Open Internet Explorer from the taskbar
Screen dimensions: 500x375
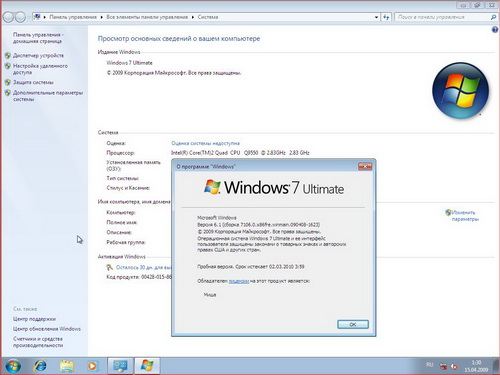click(x=40, y=366)
